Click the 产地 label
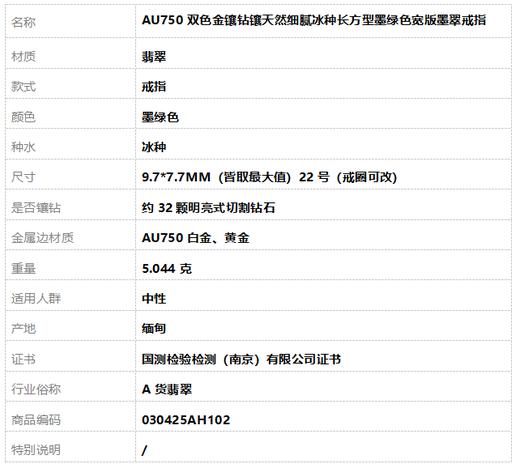 point(23,329)
